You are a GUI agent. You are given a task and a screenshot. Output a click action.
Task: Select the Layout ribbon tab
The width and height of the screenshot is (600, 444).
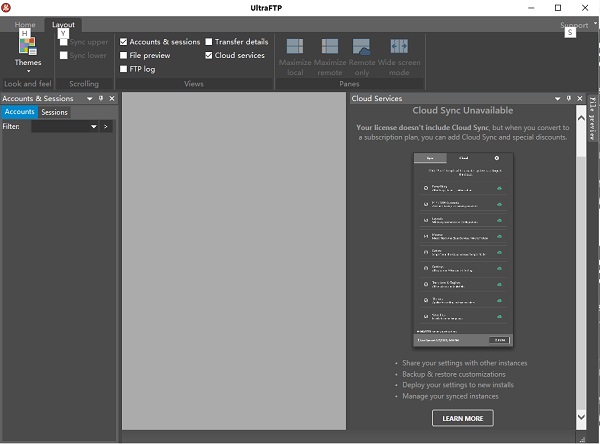pos(63,24)
